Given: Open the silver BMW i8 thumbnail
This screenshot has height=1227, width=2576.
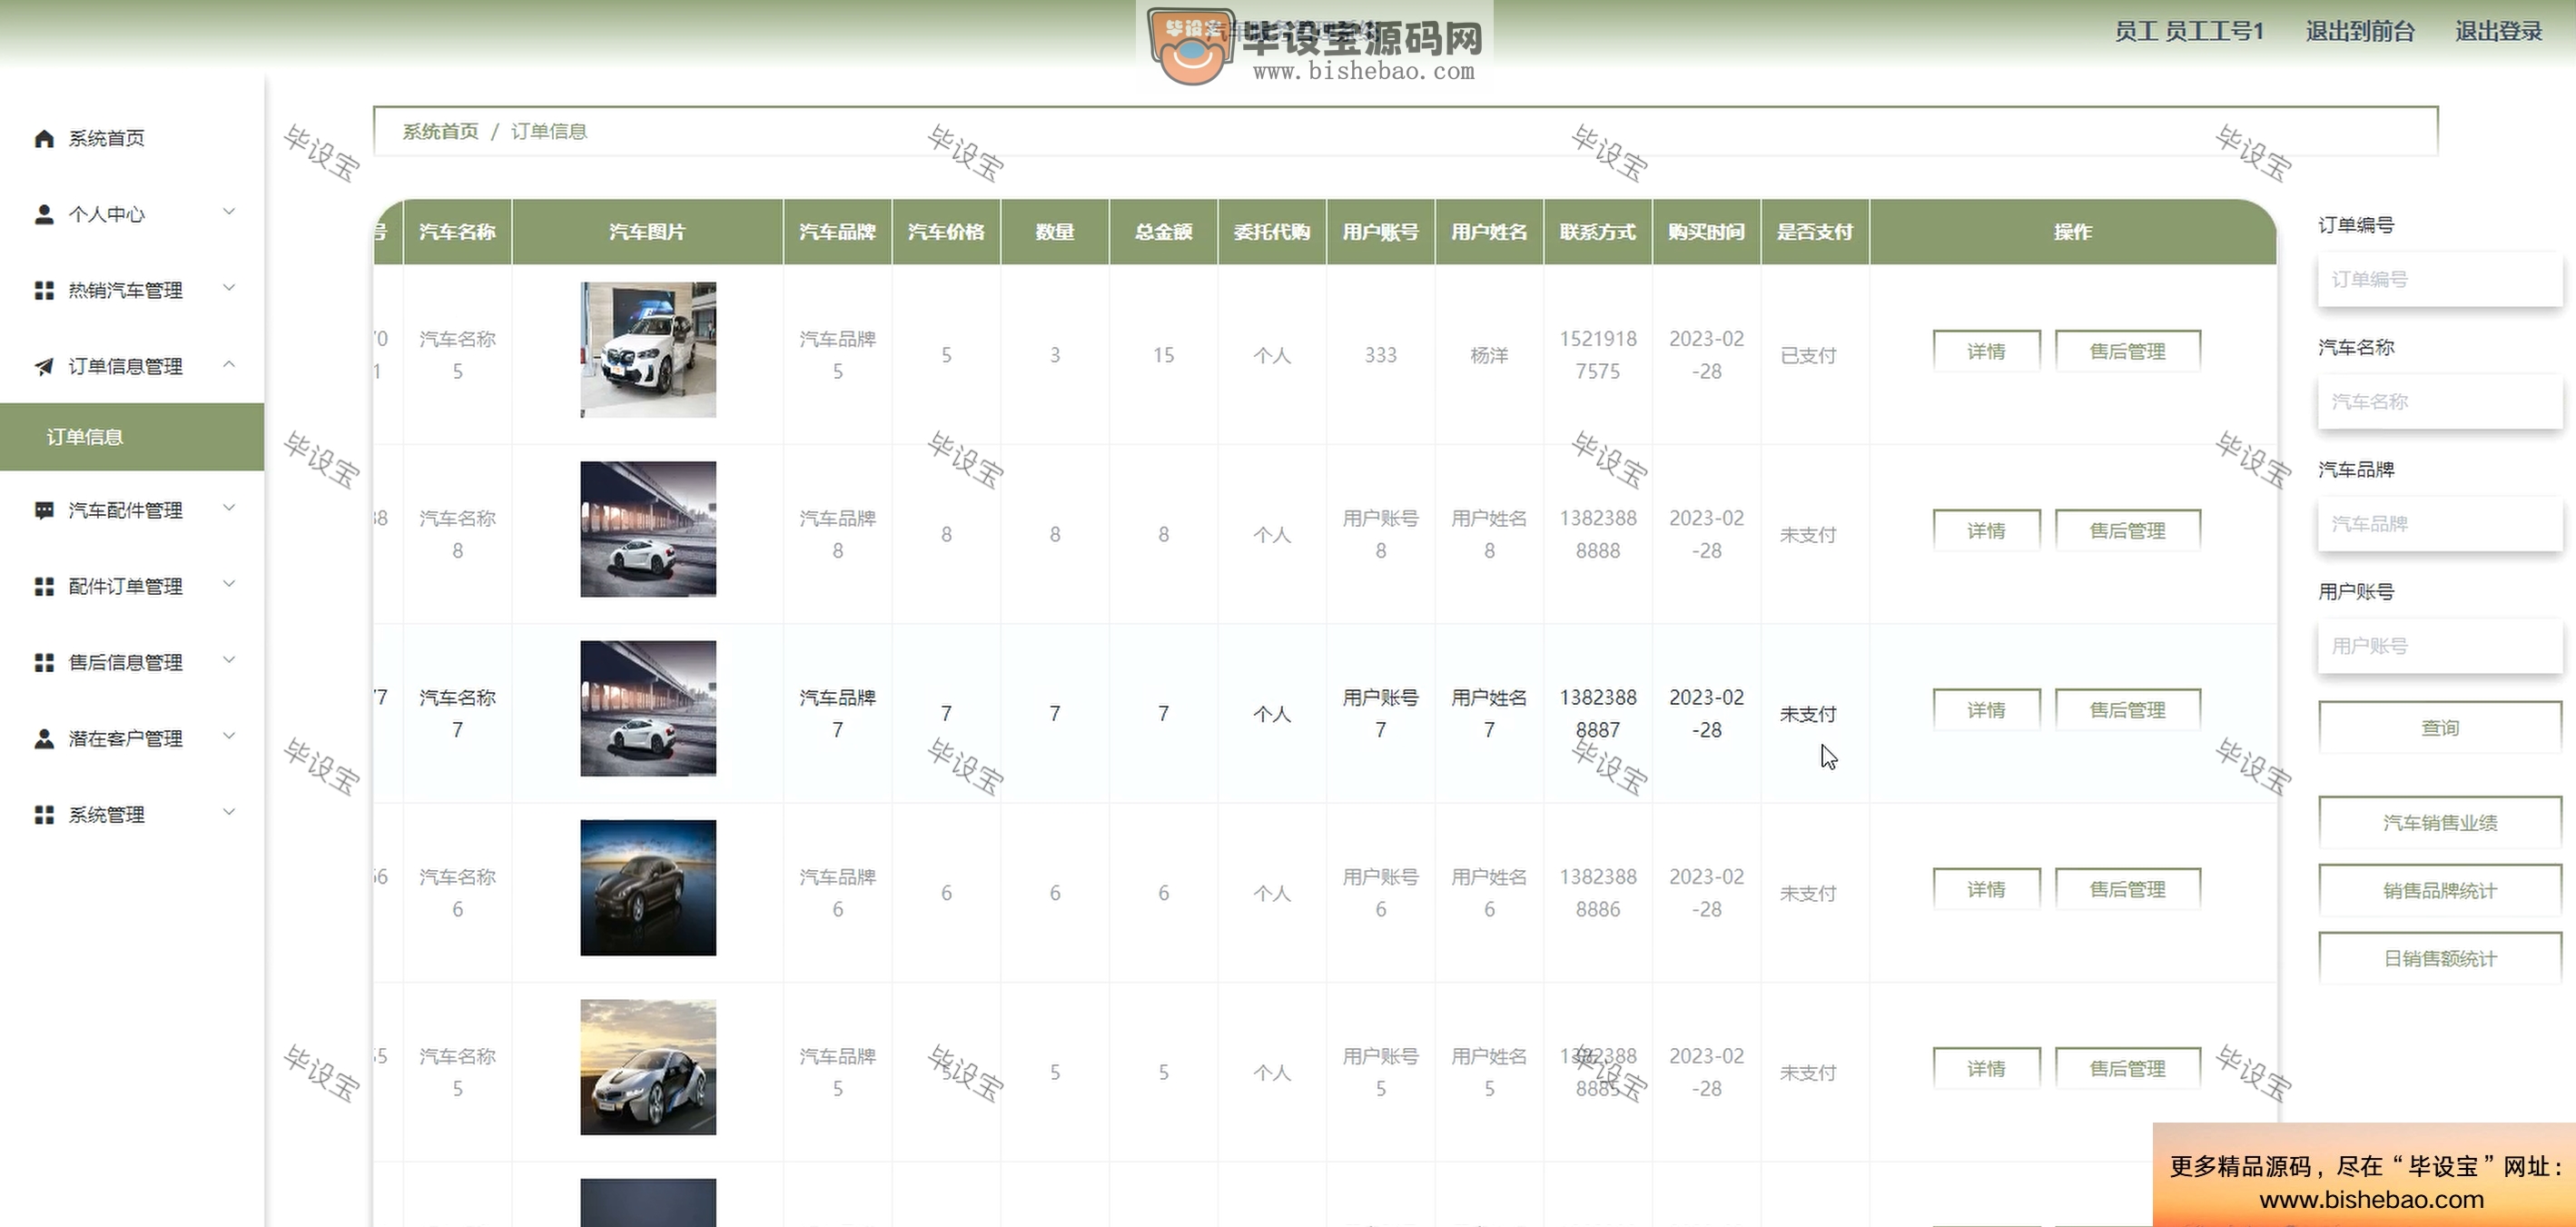Looking at the screenshot, I should 648,1067.
